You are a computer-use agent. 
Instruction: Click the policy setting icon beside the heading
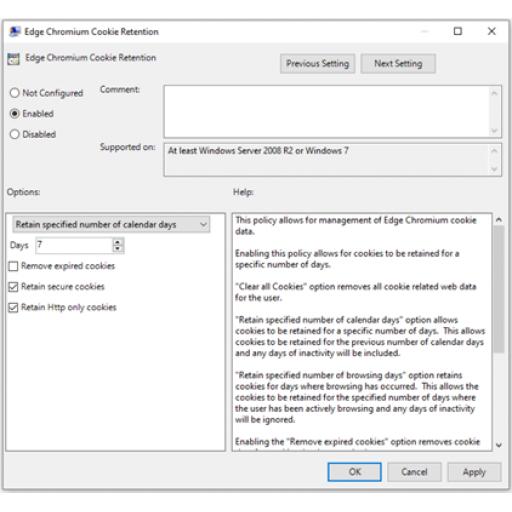14,59
